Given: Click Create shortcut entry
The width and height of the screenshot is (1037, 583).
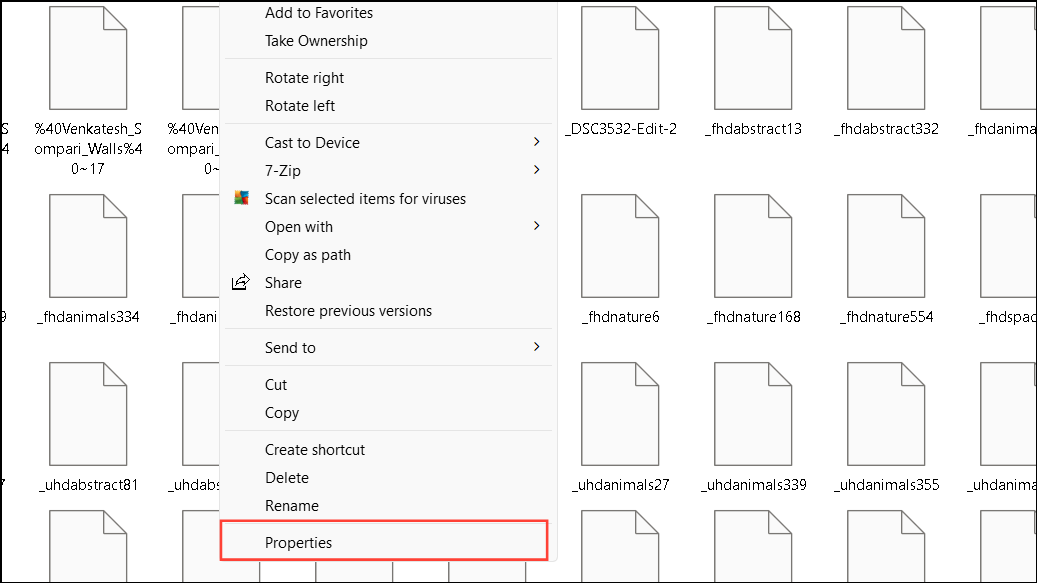Looking at the screenshot, I should (x=315, y=450).
